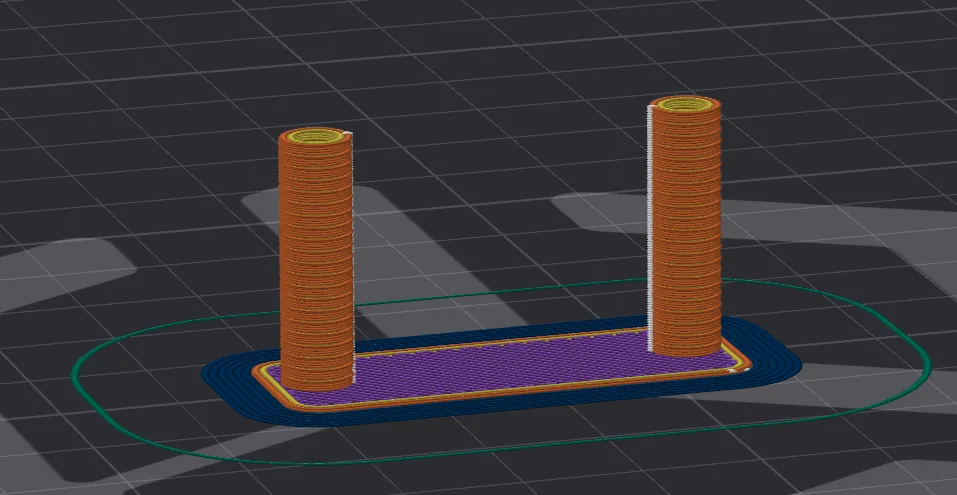Click the yellow inner ring atop the left cylinder
The width and height of the screenshot is (957, 495).
click(316, 135)
